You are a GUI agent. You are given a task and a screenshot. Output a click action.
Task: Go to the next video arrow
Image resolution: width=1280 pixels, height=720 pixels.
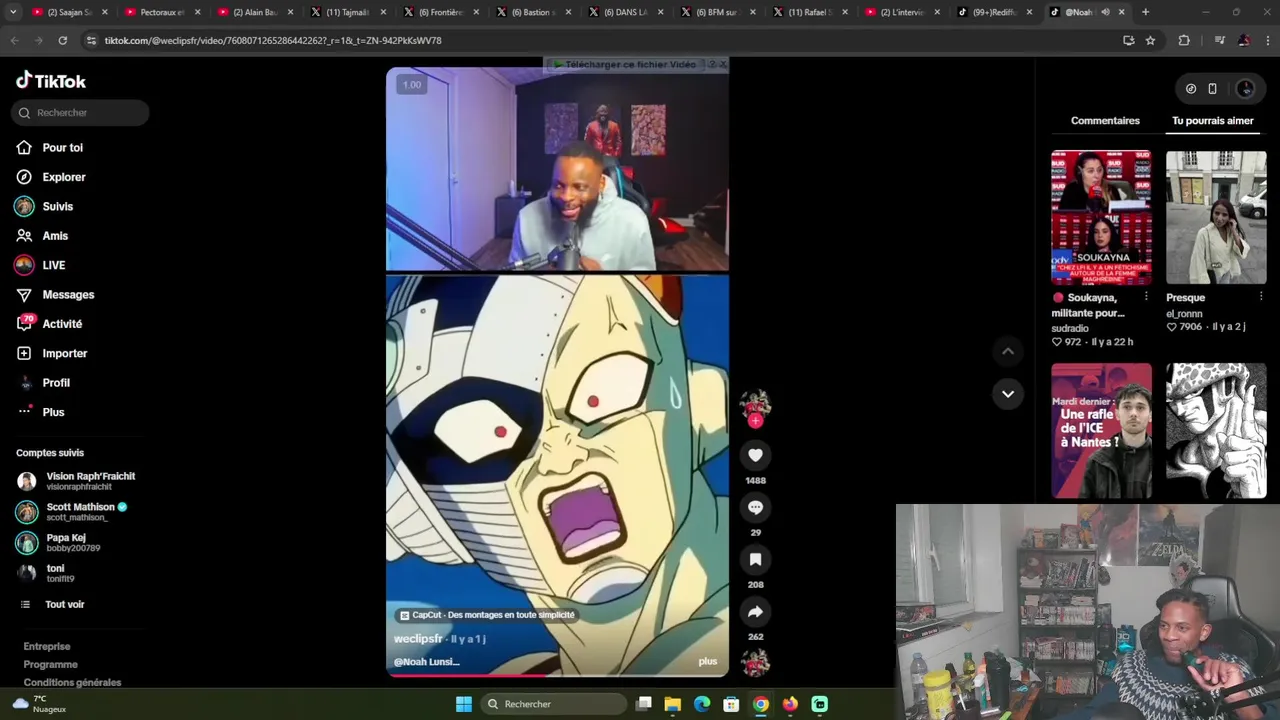tap(1008, 394)
